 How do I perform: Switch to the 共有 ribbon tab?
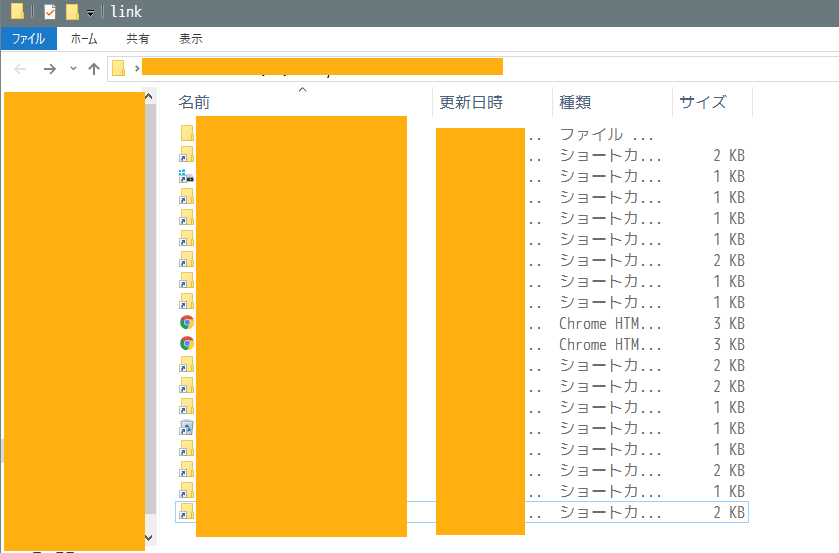point(138,39)
